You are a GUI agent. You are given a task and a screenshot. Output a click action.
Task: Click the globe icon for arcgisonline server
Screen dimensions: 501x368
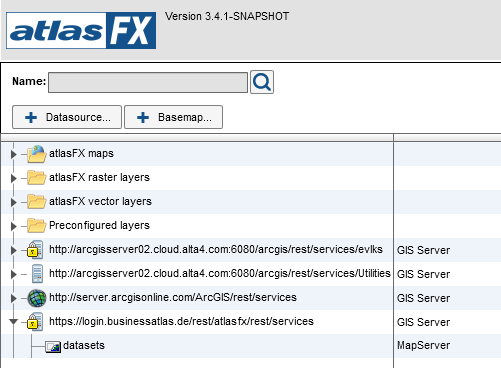(37, 298)
